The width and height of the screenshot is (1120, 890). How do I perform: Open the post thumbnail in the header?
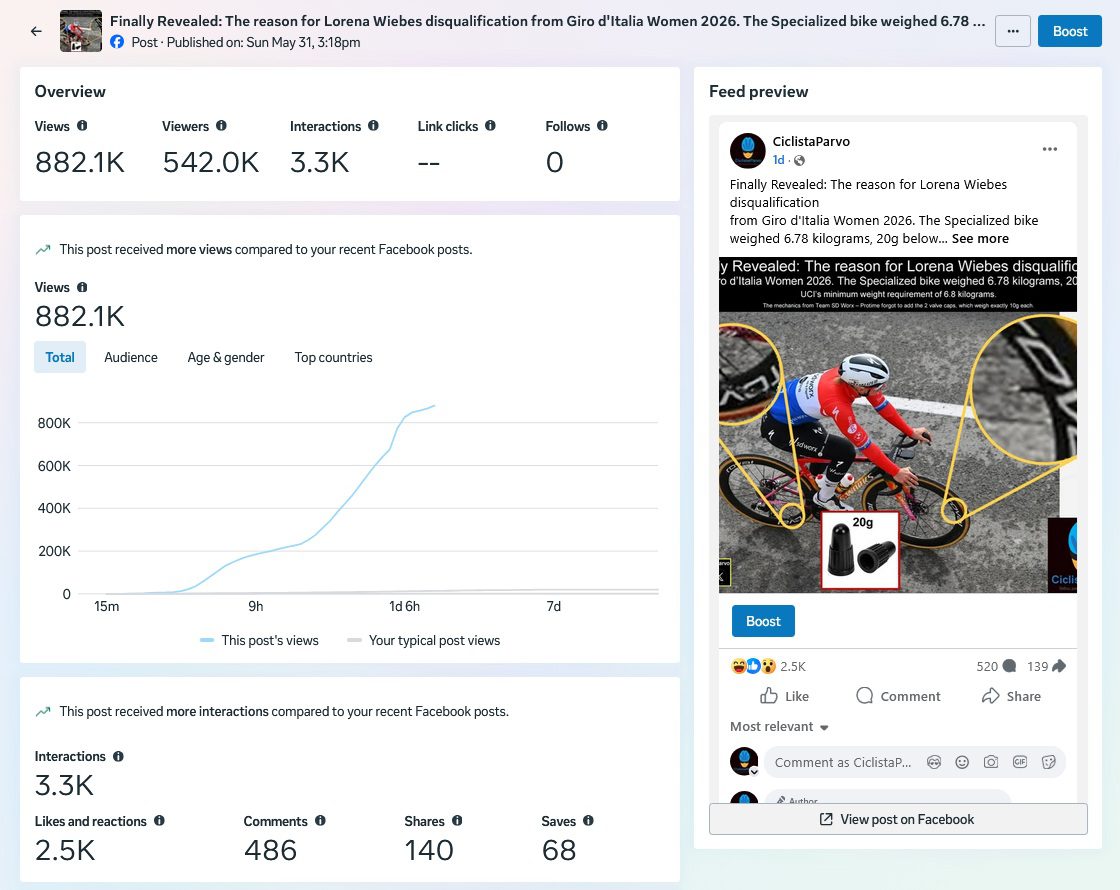point(81,31)
